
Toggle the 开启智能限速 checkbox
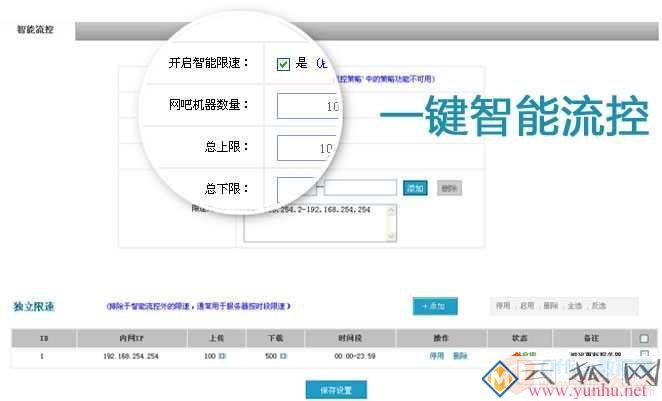(x=283, y=64)
